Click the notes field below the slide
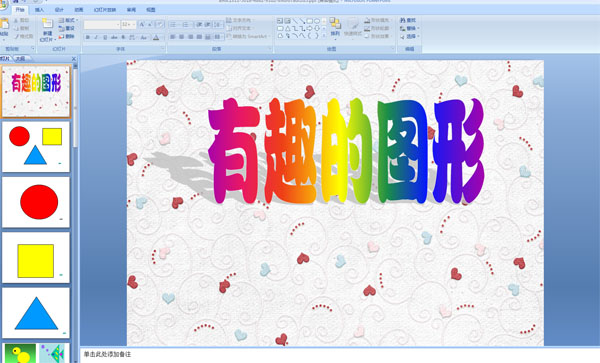This screenshot has height=363, width=600. [x=340, y=355]
